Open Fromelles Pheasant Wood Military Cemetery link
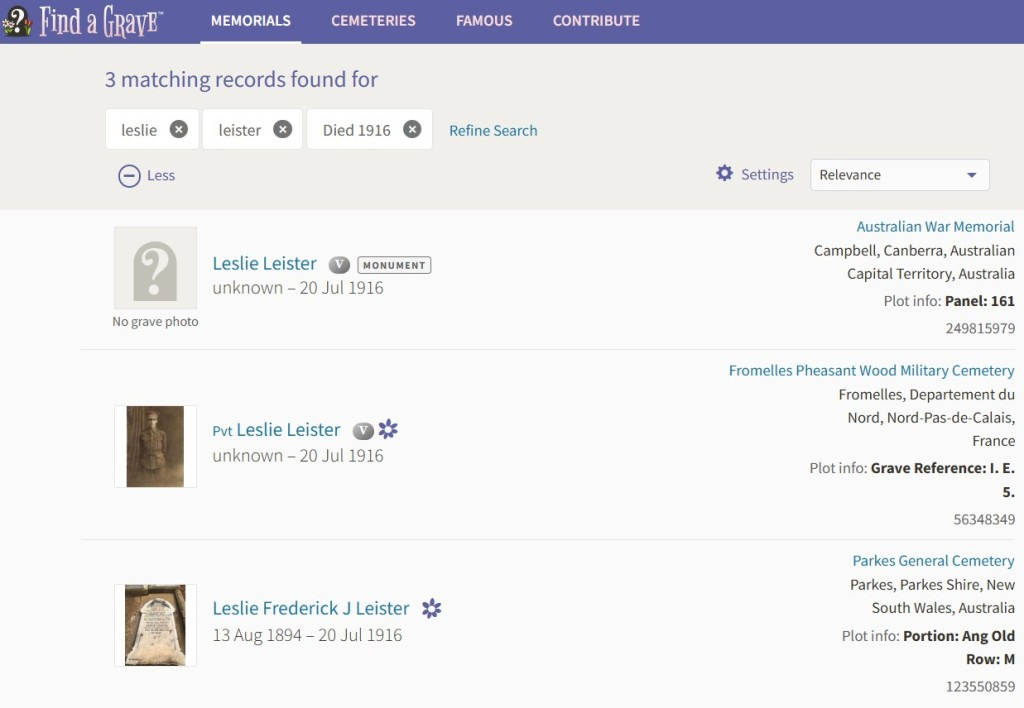The image size is (1024, 708). pyautogui.click(x=871, y=370)
